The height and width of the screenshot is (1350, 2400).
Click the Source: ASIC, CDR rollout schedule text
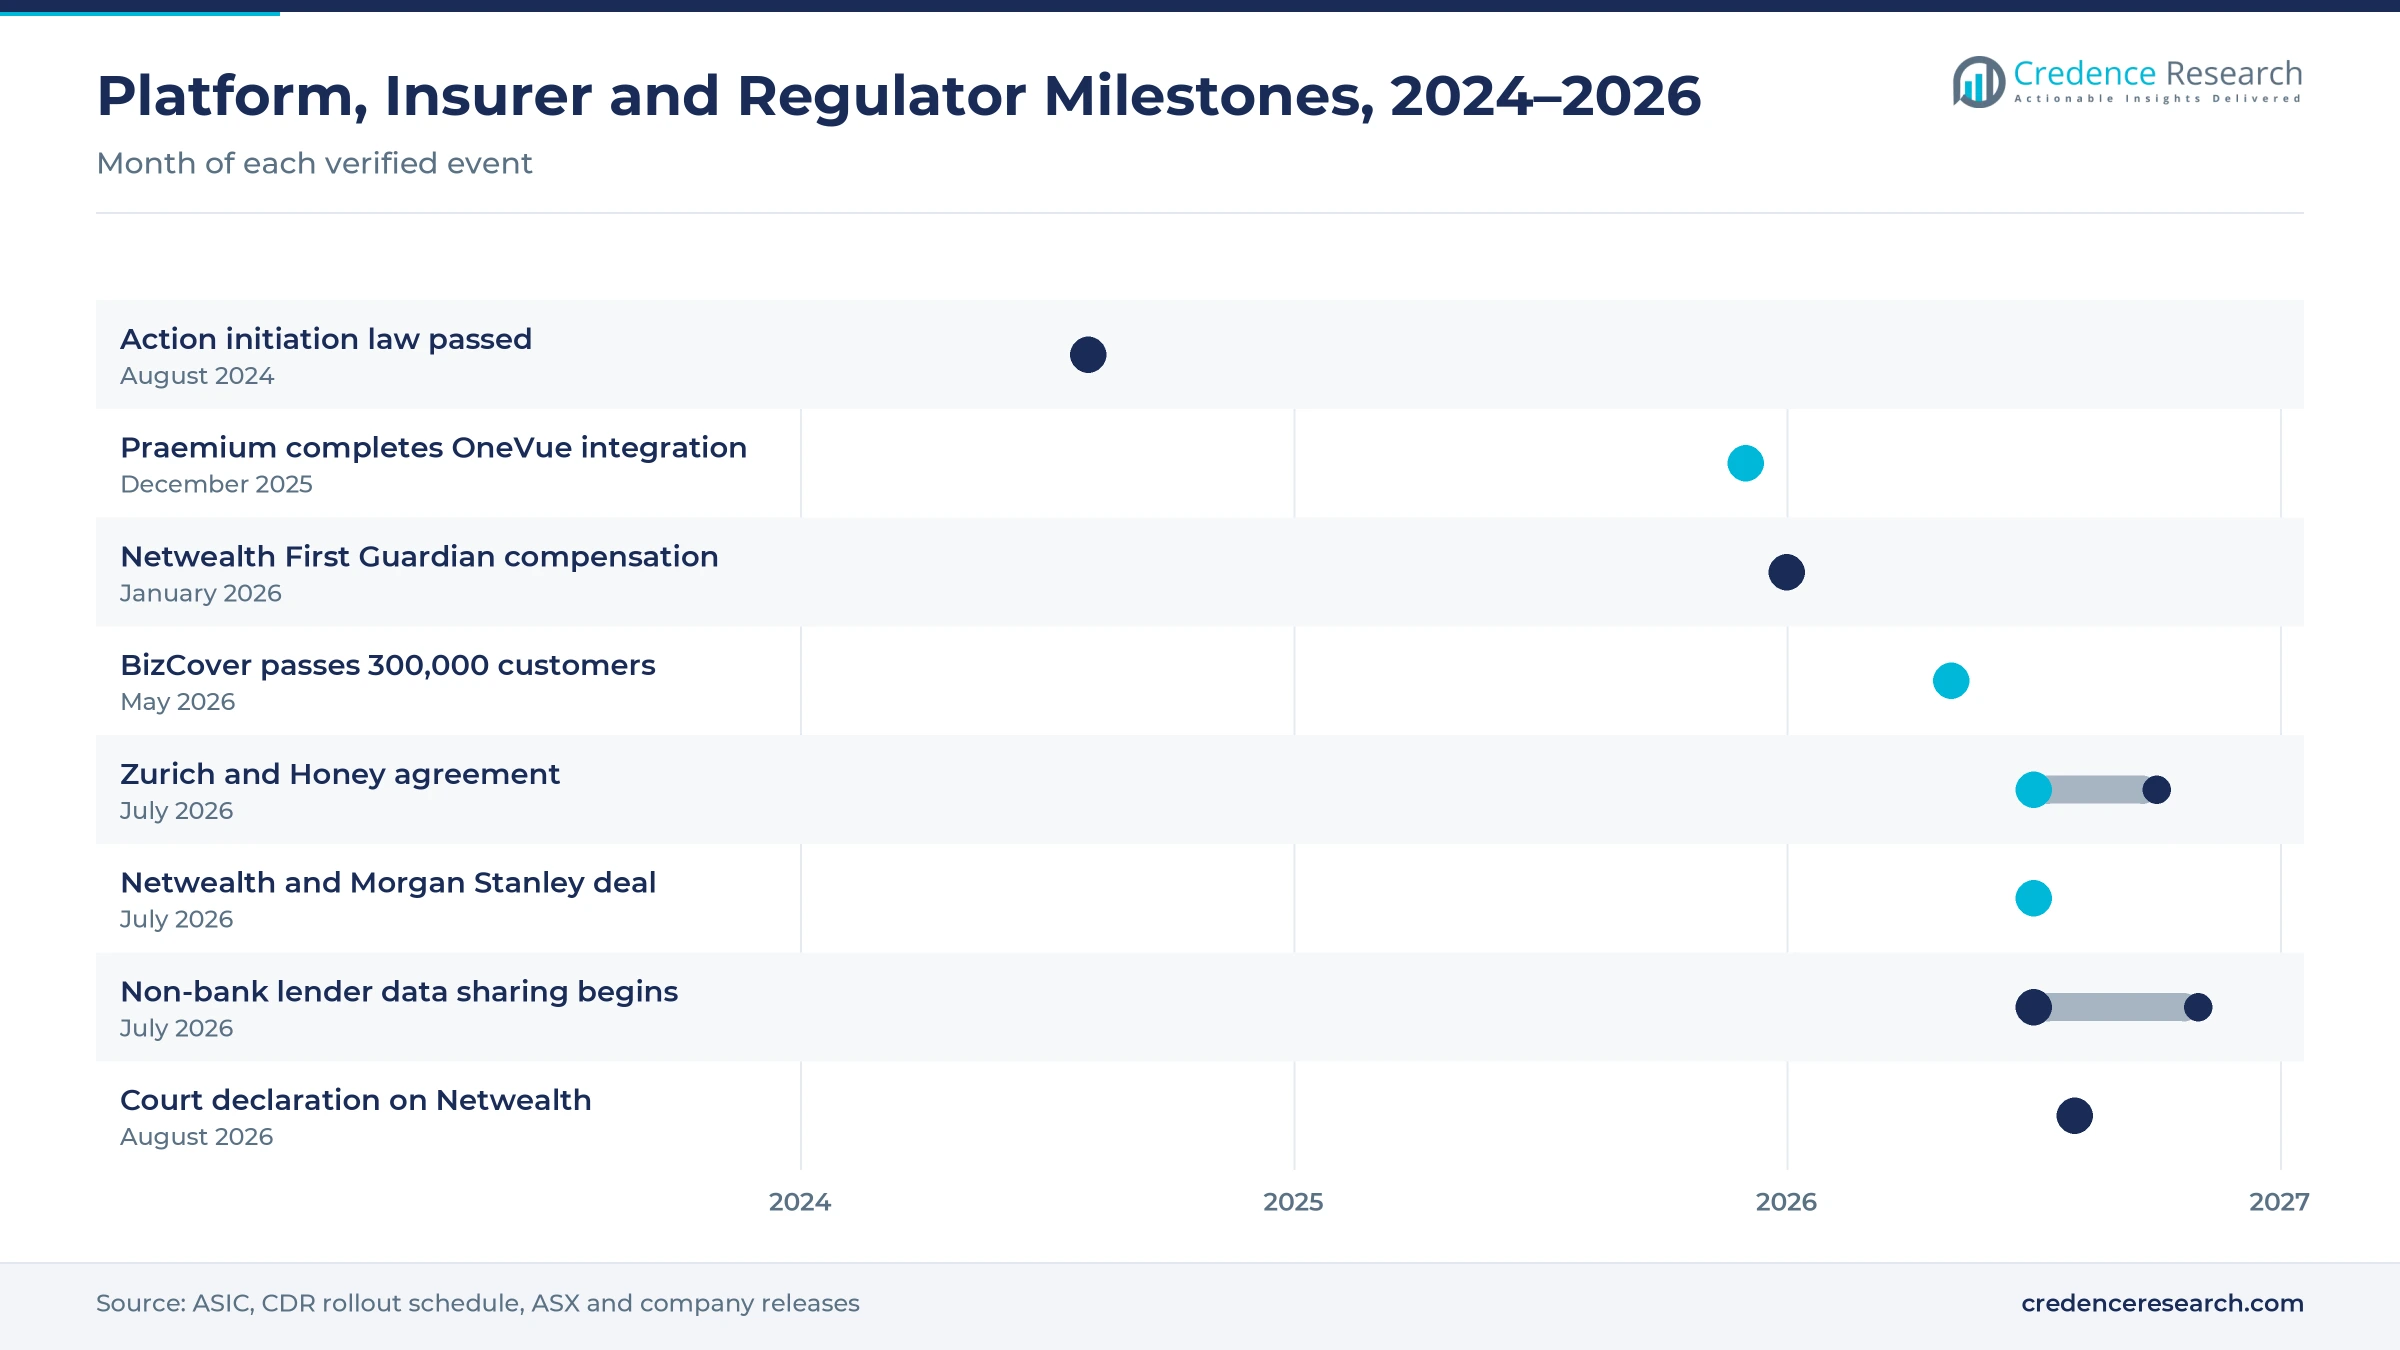pyautogui.click(x=478, y=1303)
